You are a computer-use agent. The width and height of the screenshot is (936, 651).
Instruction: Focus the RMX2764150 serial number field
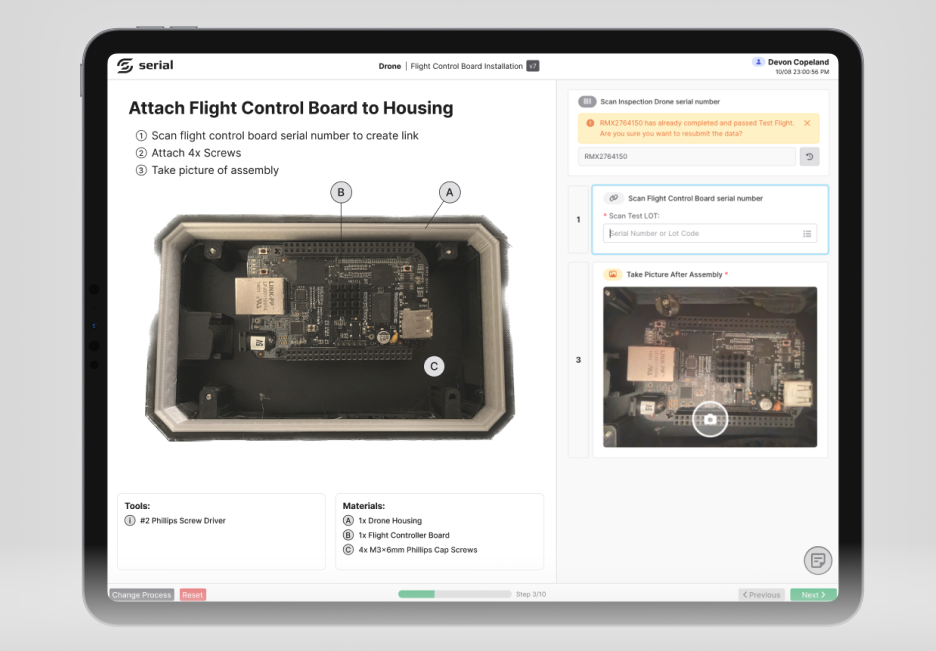tap(686, 156)
